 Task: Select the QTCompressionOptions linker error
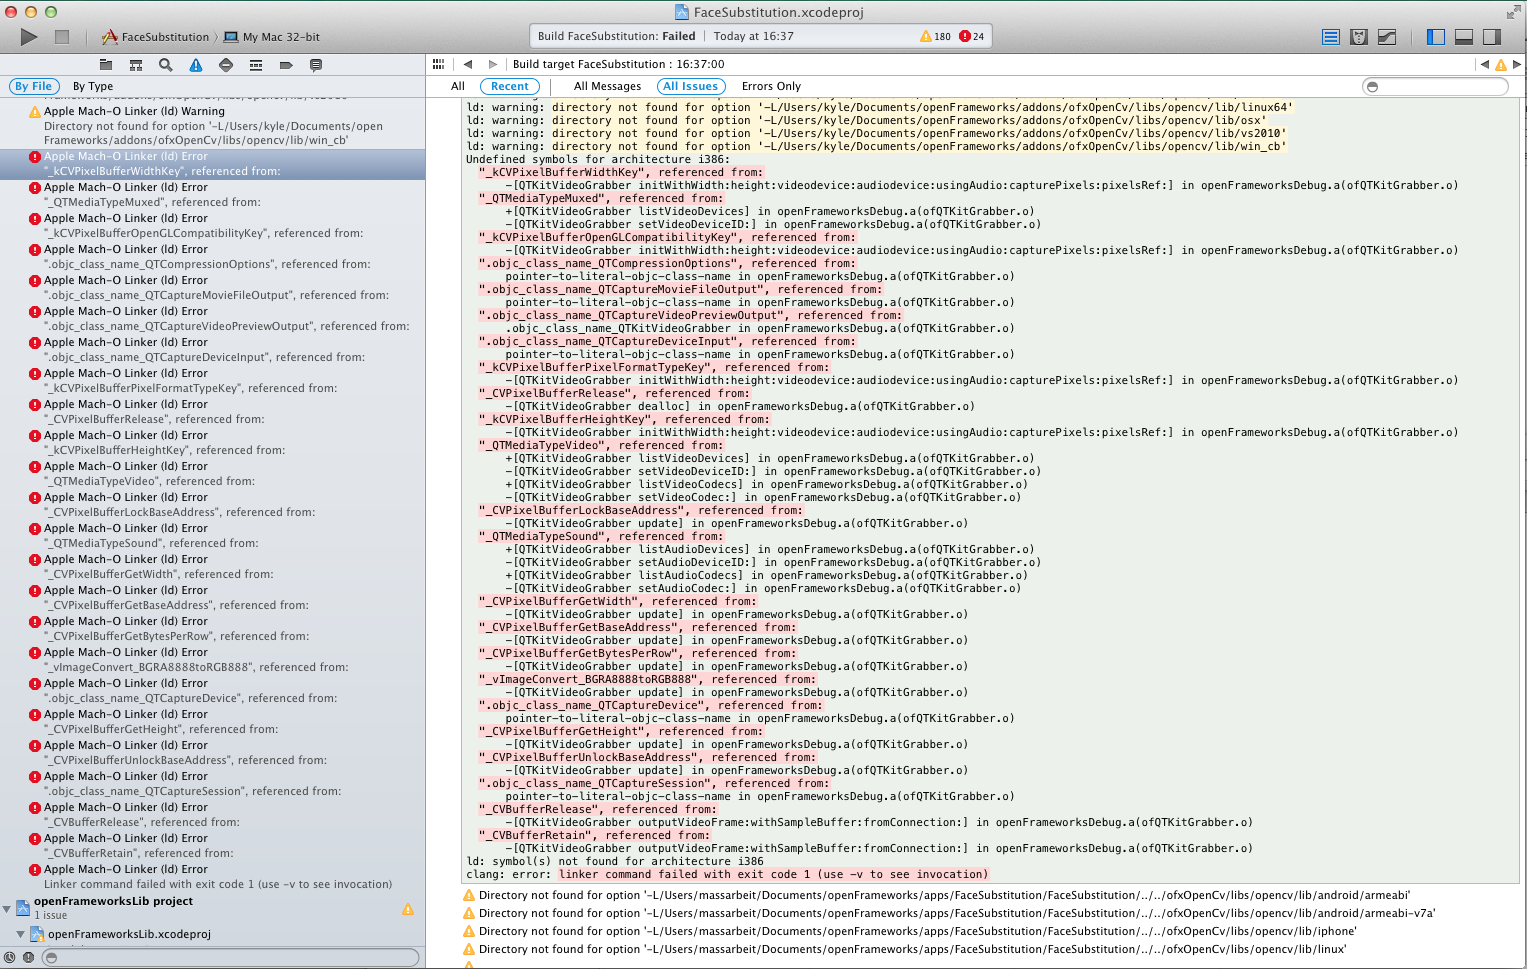click(212, 257)
